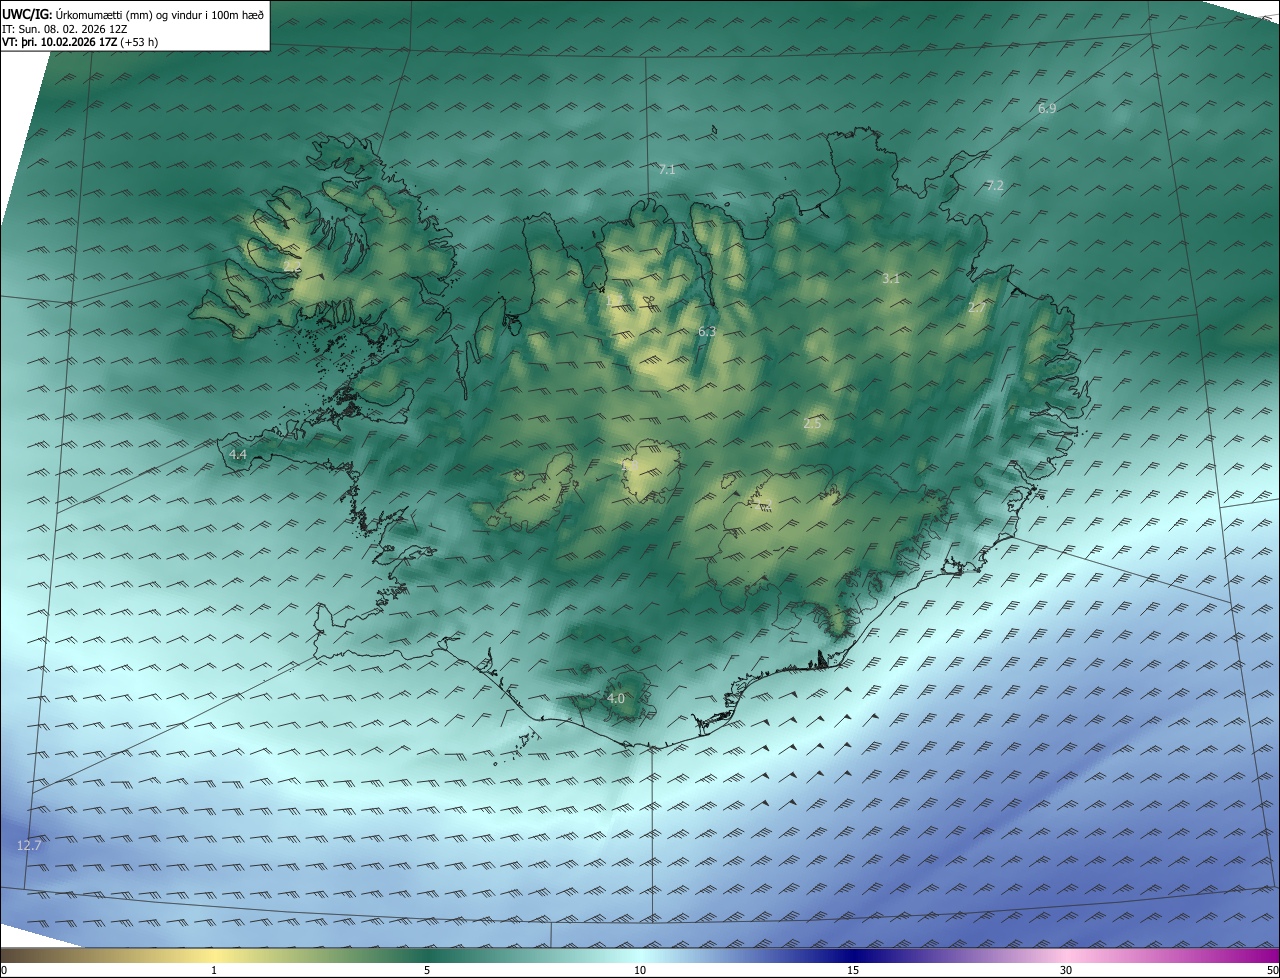Select the 2.7 value label
Image resolution: width=1280 pixels, height=978 pixels.
tap(976, 308)
